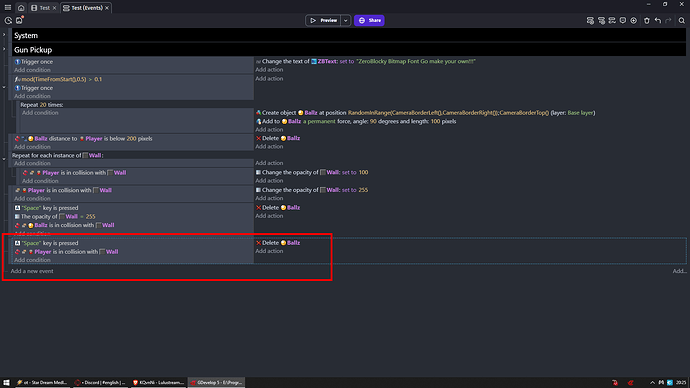Click the add comment toolbar icon

623,21
